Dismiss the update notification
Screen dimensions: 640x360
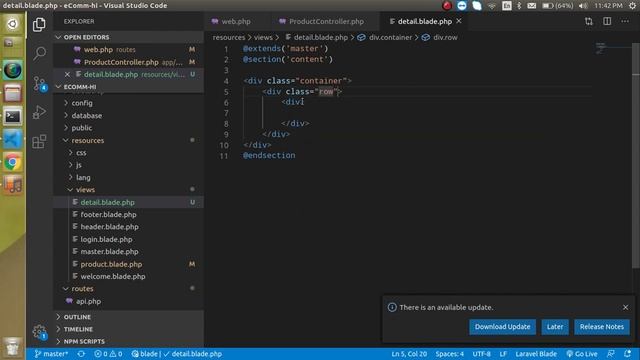click(x=625, y=307)
